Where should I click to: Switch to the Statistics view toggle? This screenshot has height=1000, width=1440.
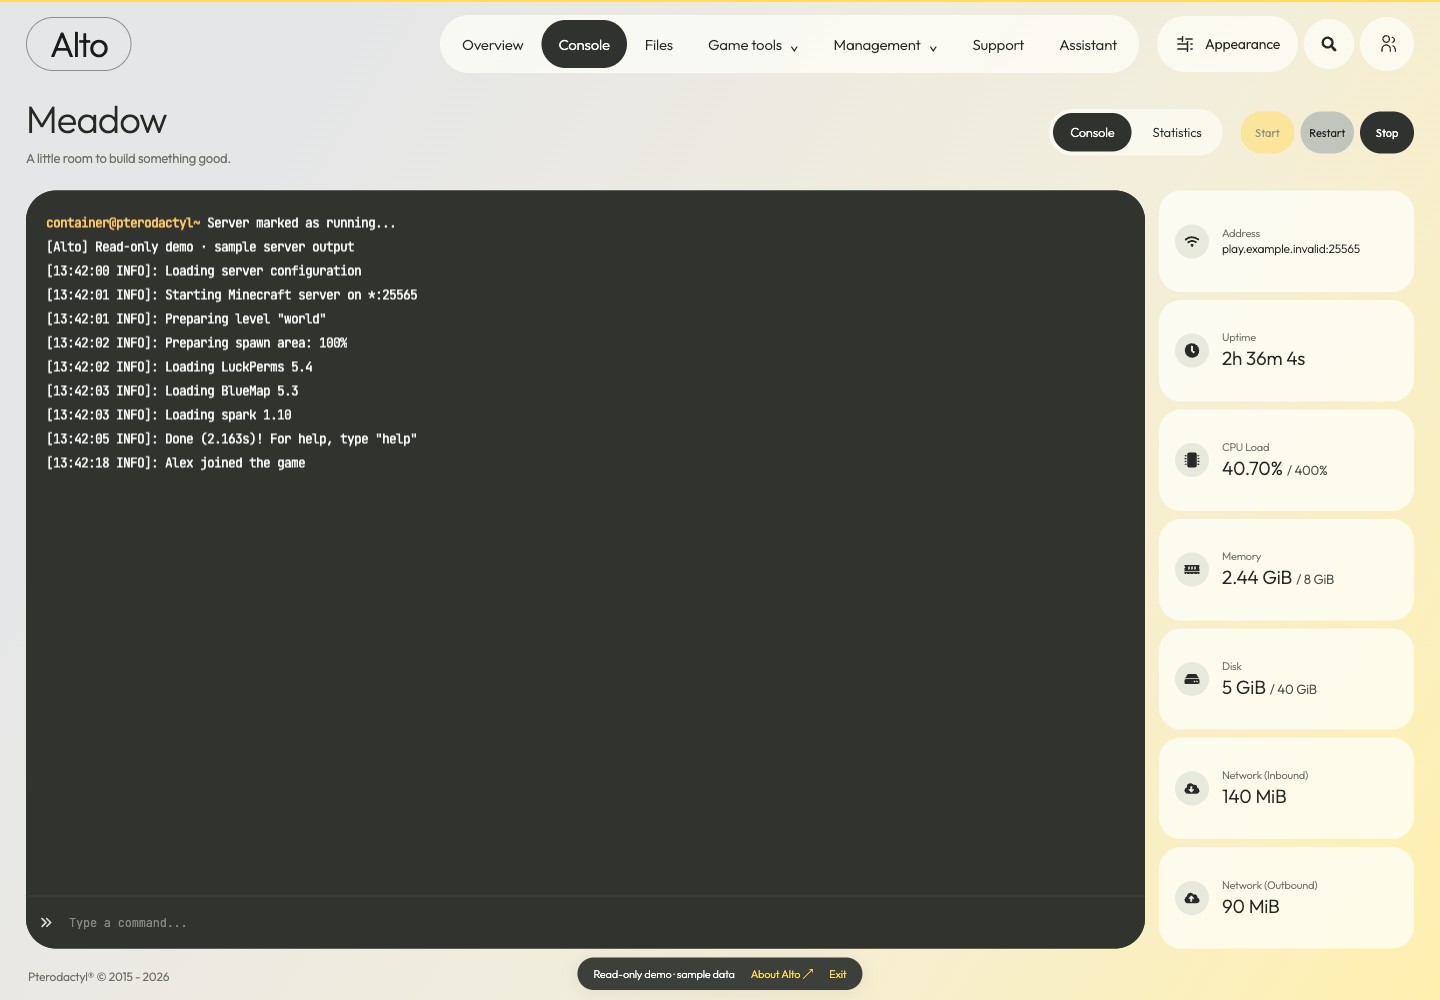click(1177, 133)
